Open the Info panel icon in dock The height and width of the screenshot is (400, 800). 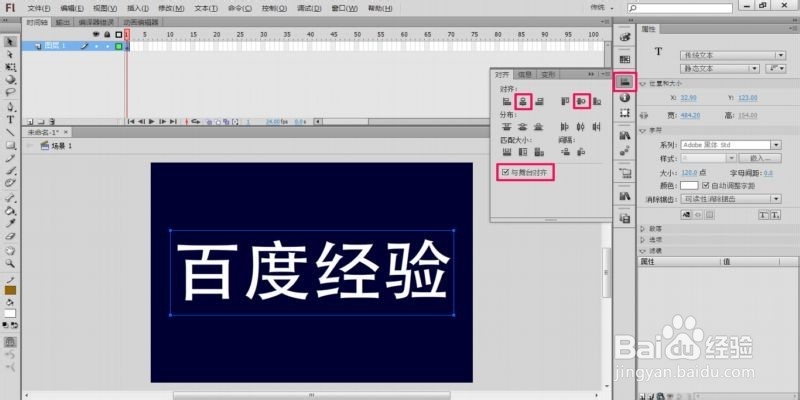(625, 97)
